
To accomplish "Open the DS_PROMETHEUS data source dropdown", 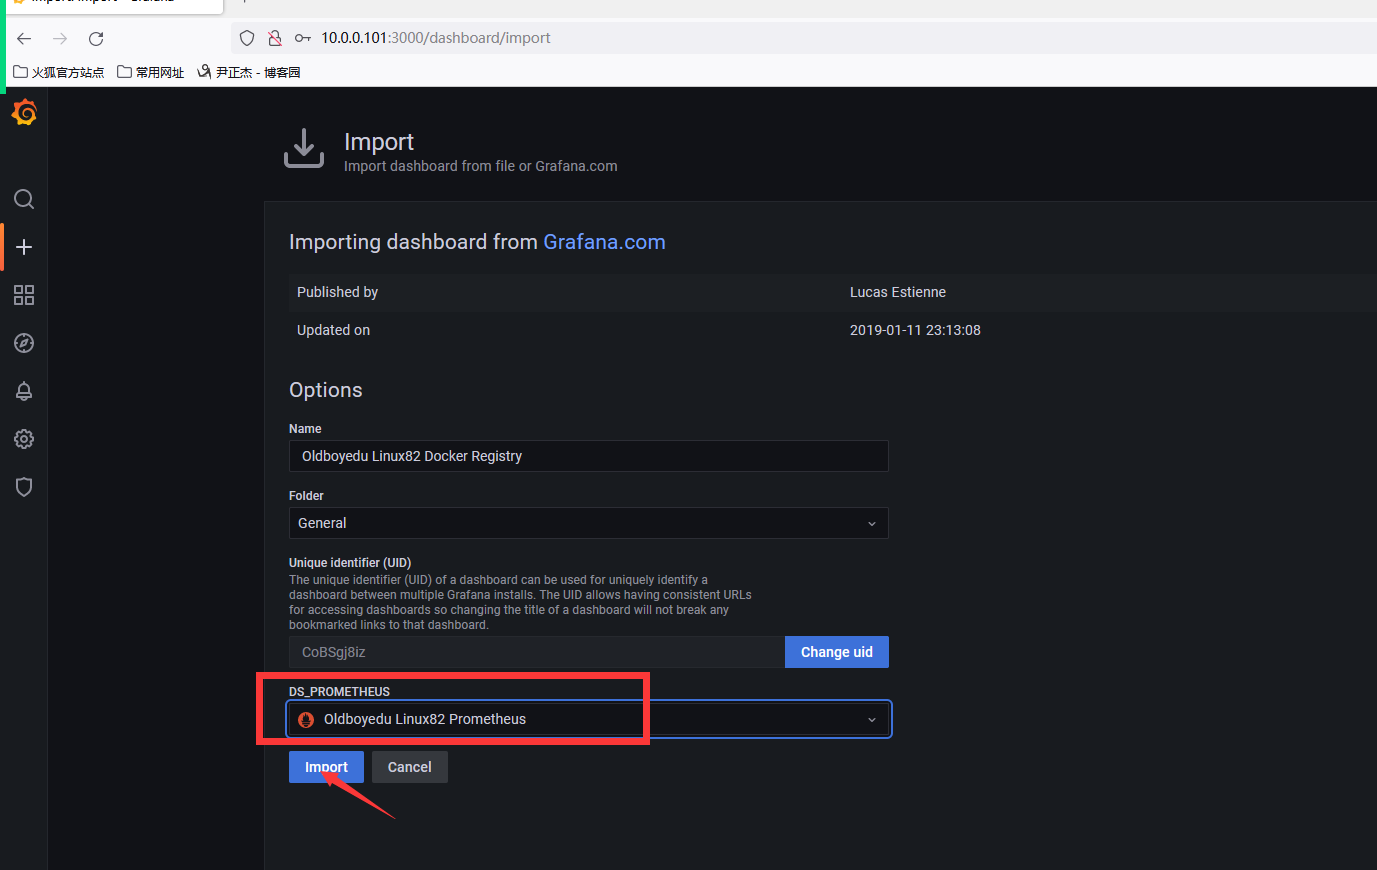I will pyautogui.click(x=589, y=719).
